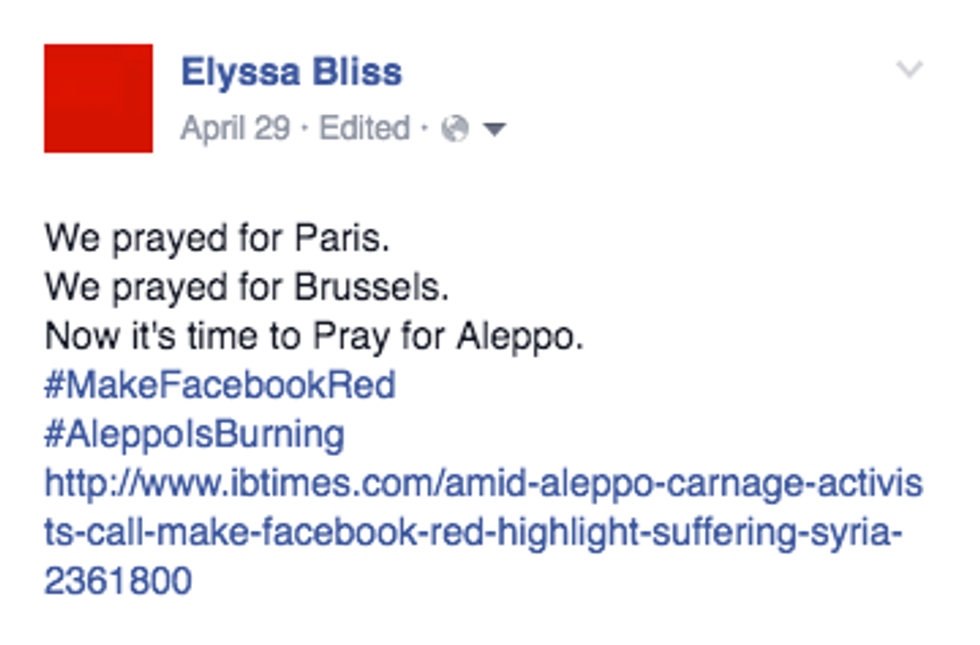Click the globe public privacy icon

pyautogui.click(x=455, y=129)
